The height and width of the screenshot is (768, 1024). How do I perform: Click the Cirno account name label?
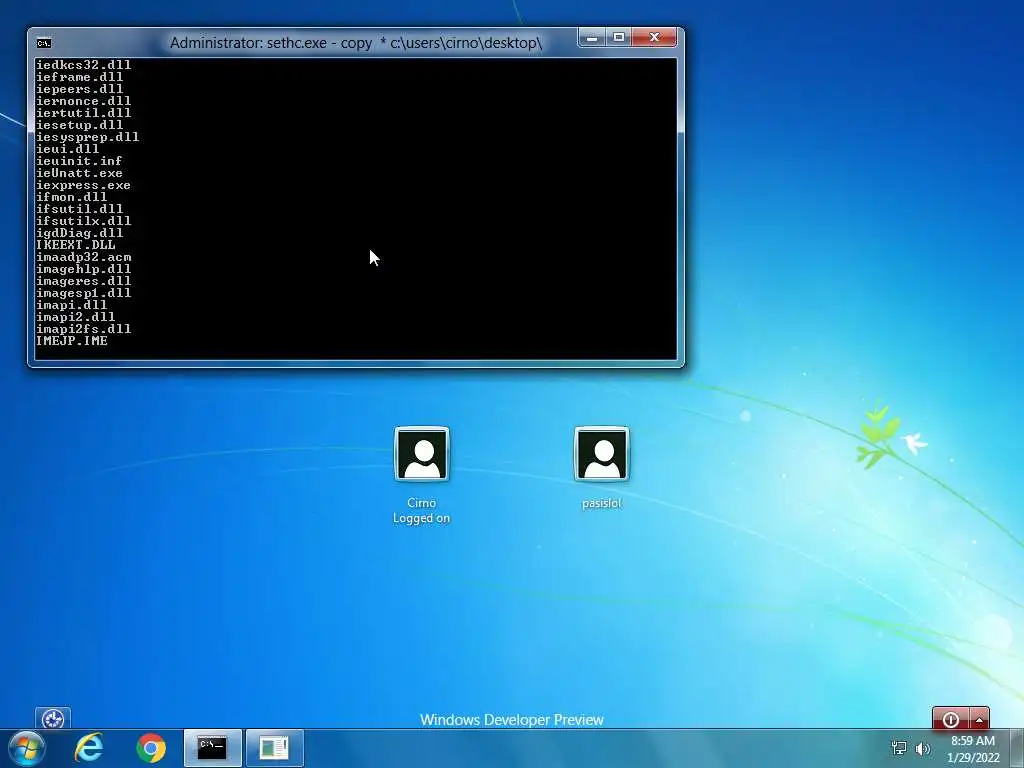pos(421,503)
